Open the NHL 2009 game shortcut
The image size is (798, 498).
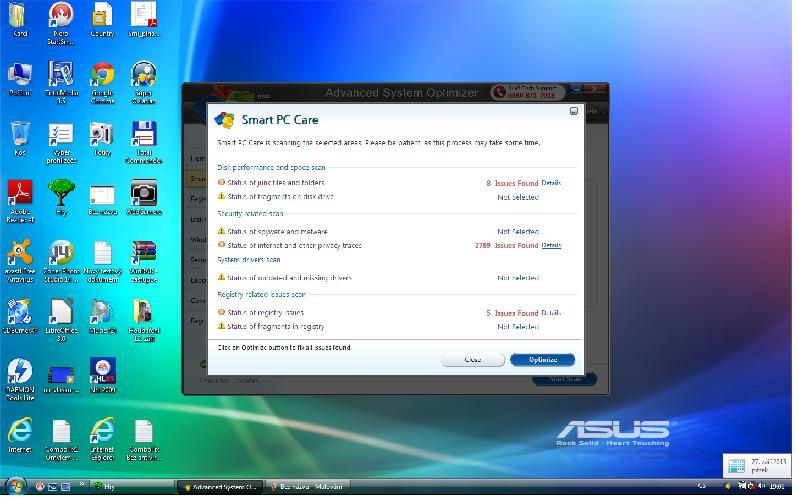click(102, 375)
